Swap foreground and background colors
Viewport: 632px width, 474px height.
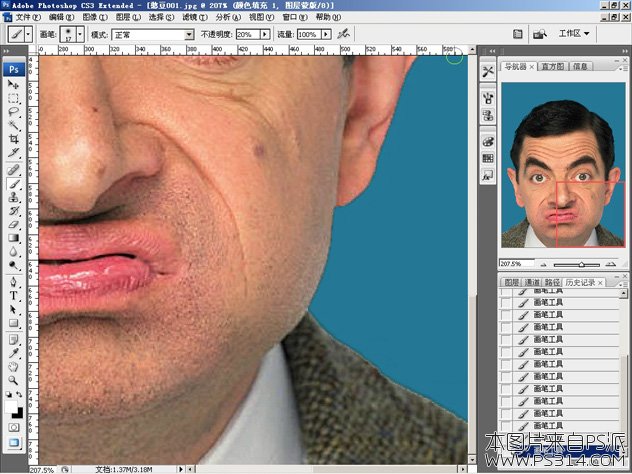pos(19,395)
